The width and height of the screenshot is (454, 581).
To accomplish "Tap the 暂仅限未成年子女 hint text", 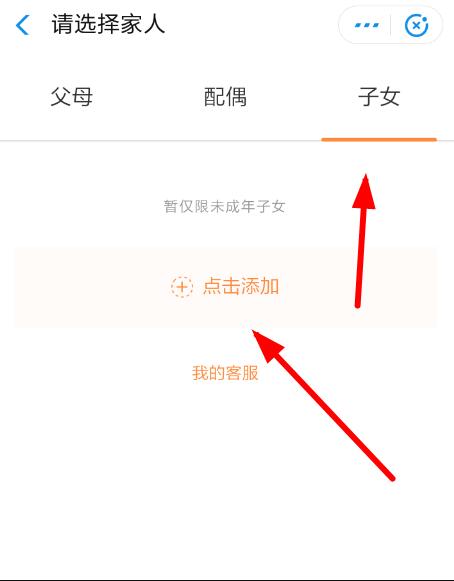I will coord(225,206).
